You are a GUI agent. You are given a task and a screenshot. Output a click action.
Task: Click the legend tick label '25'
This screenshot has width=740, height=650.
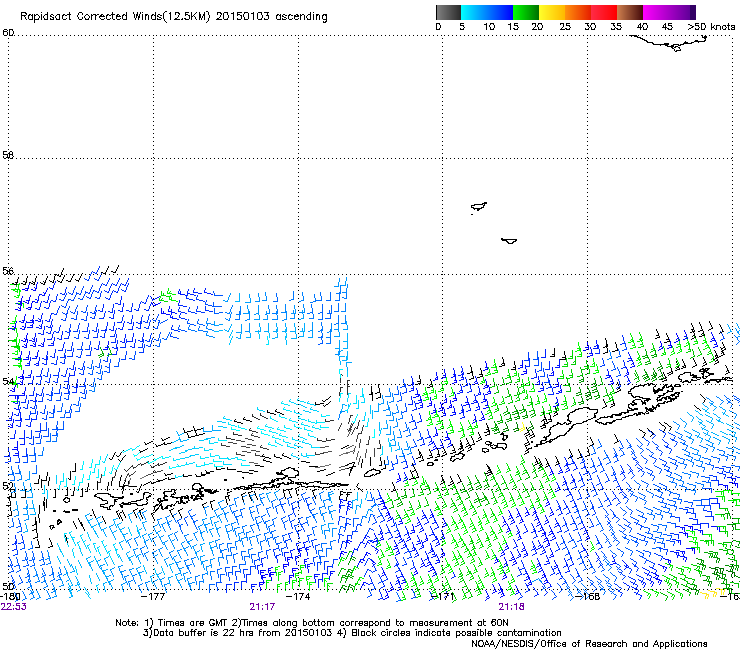[x=565, y=27]
